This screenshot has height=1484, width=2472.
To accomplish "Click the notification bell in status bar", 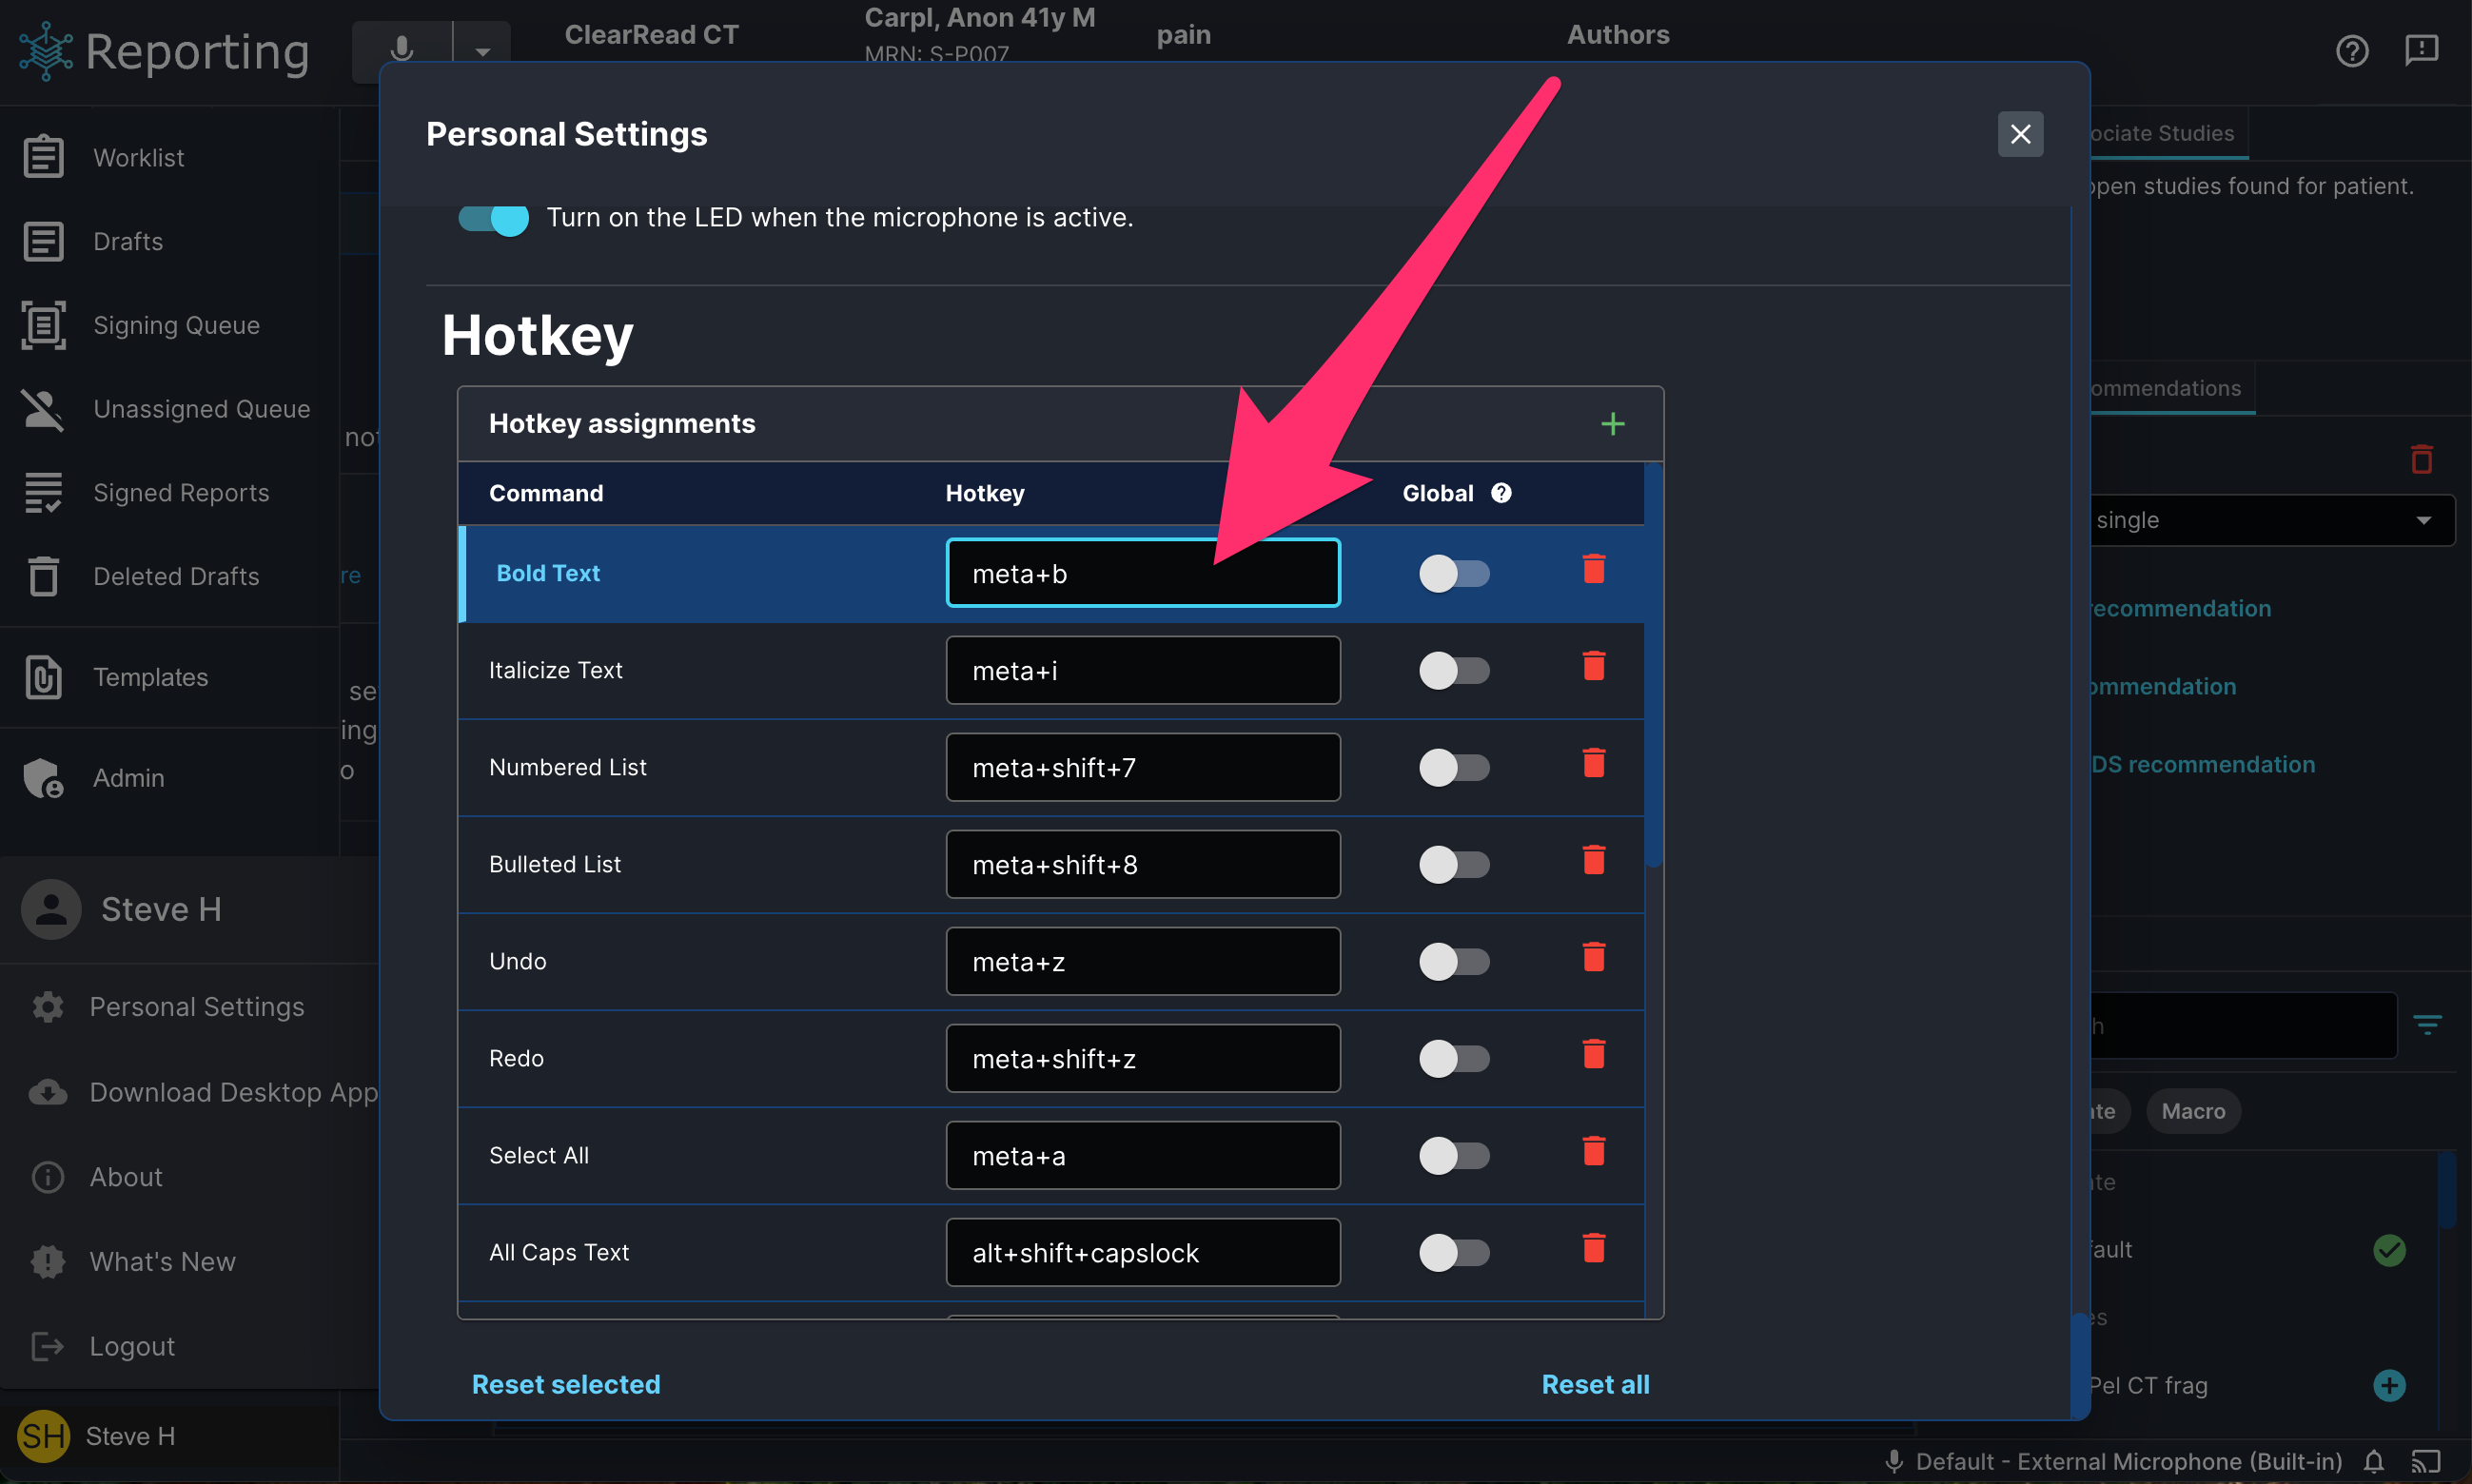I will [2373, 1462].
